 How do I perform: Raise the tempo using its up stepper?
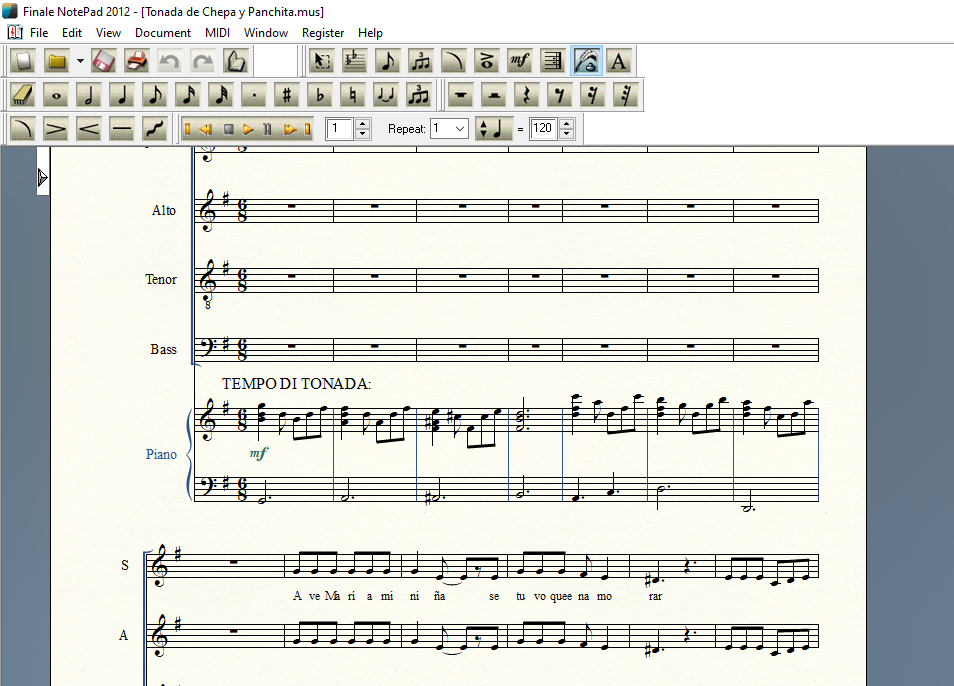(567, 124)
